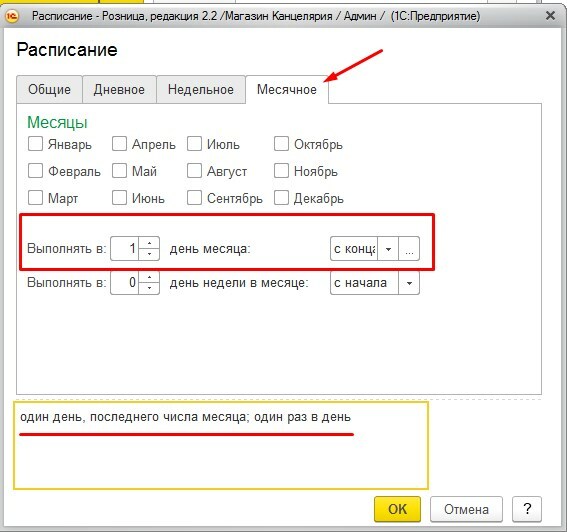The height and width of the screenshot is (532, 567).
Task: Open the Дневное tab
Action: tap(119, 89)
